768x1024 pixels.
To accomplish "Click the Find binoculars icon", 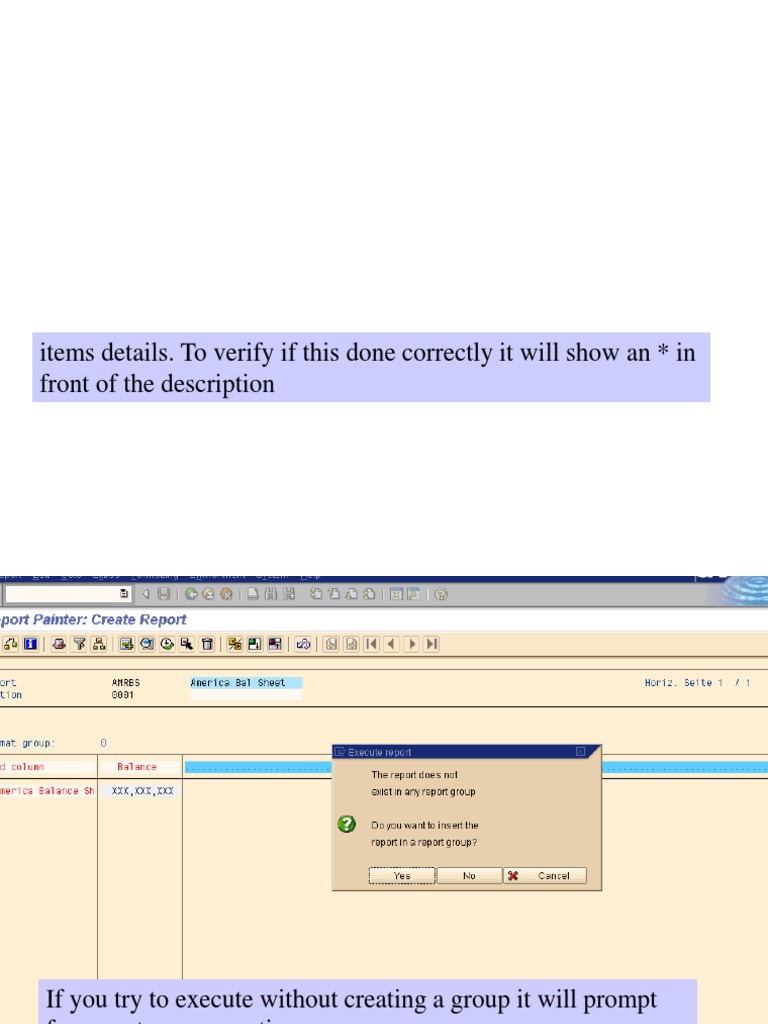I will tap(271, 594).
